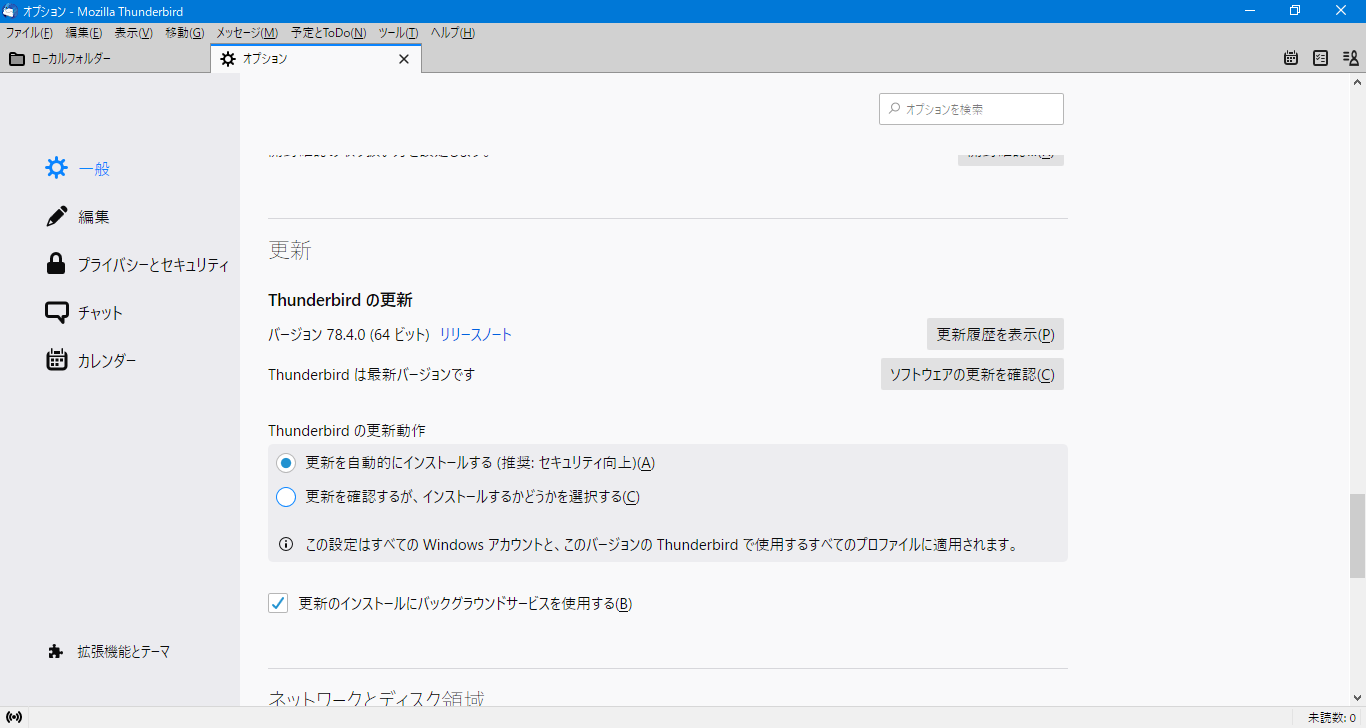Select 更新を確認するが、インストールするかどうかを選択する option
1366x728 pixels.
tap(287, 497)
